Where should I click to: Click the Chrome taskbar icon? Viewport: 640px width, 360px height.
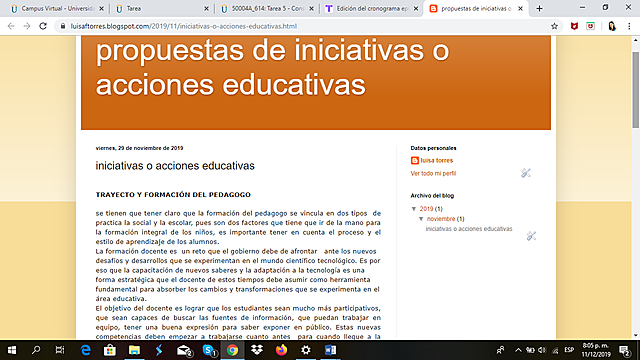232,350
